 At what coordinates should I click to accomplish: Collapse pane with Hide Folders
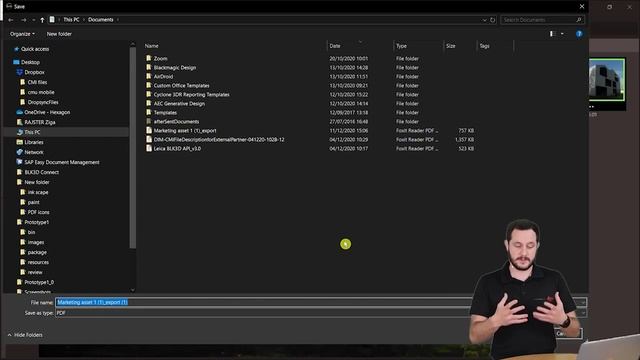tap(25, 335)
